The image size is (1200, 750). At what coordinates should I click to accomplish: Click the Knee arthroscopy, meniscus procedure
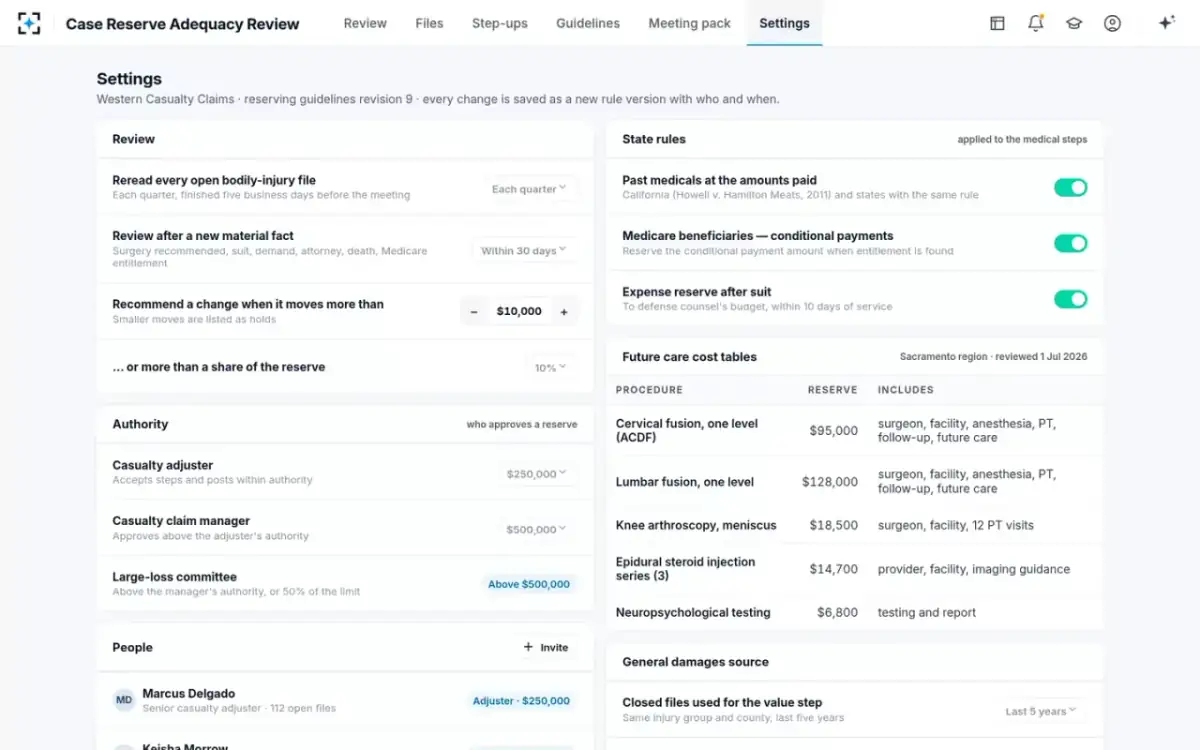point(696,525)
